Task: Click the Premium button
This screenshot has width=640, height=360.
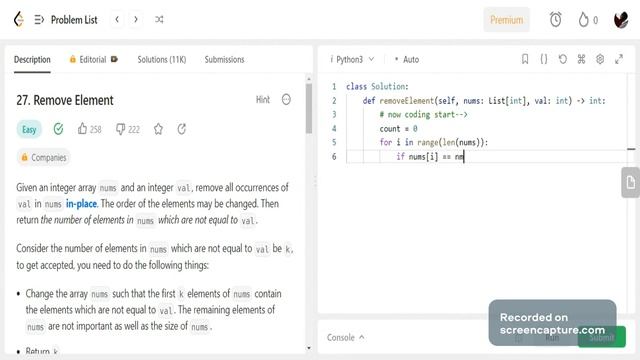Action: click(507, 20)
